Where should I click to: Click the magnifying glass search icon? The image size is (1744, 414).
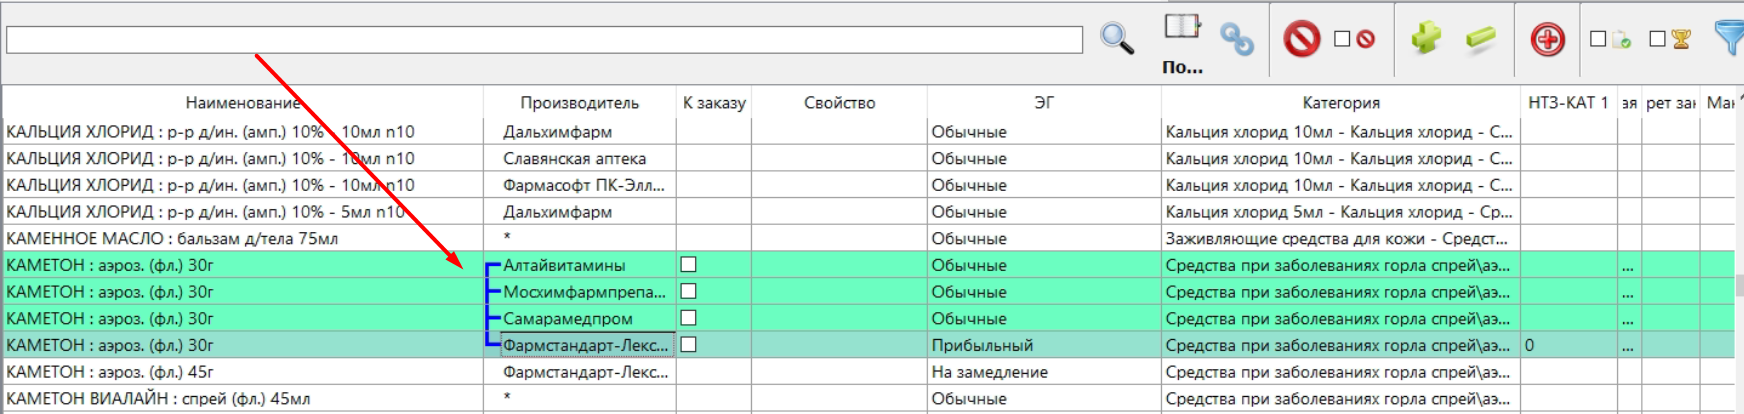(x=1116, y=39)
